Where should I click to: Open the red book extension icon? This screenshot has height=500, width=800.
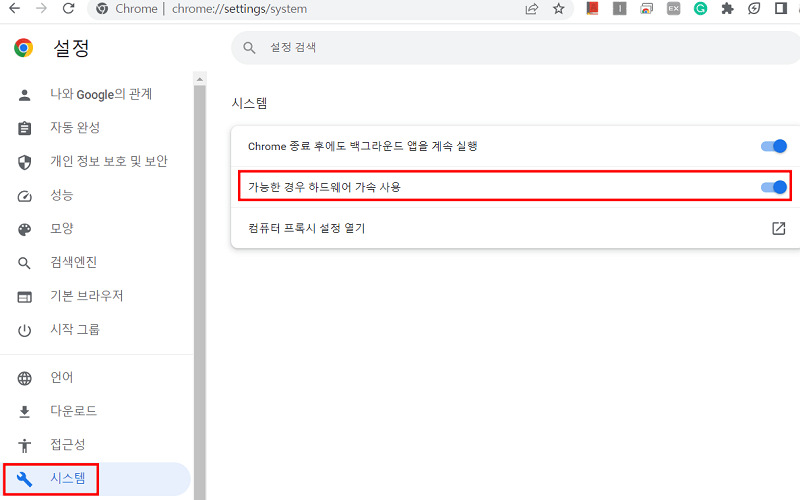[592, 8]
